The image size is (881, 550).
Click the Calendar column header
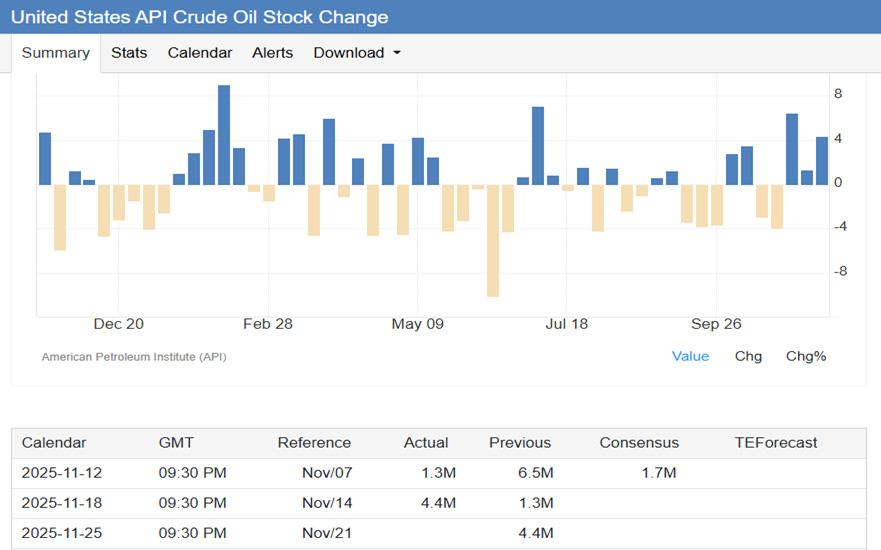pos(54,442)
